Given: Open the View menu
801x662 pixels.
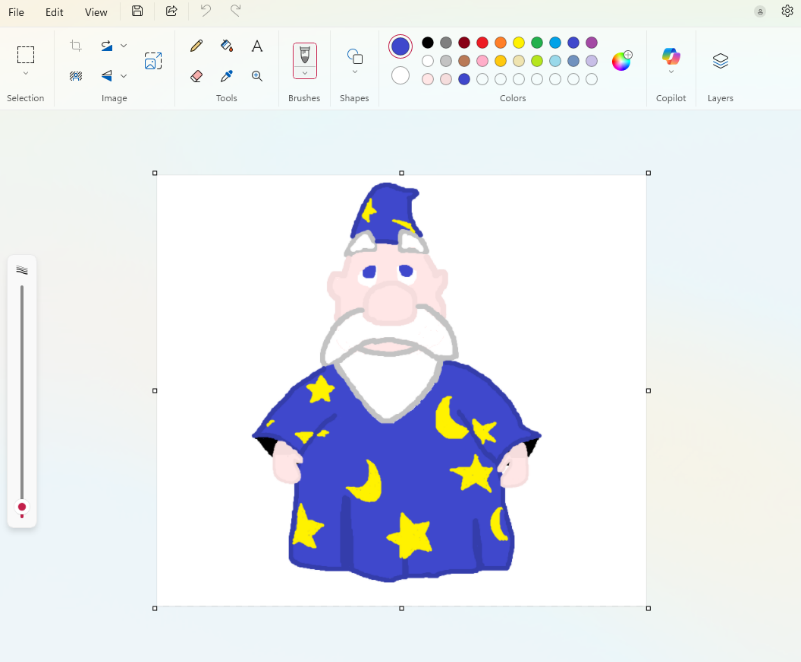Looking at the screenshot, I should click(x=96, y=12).
